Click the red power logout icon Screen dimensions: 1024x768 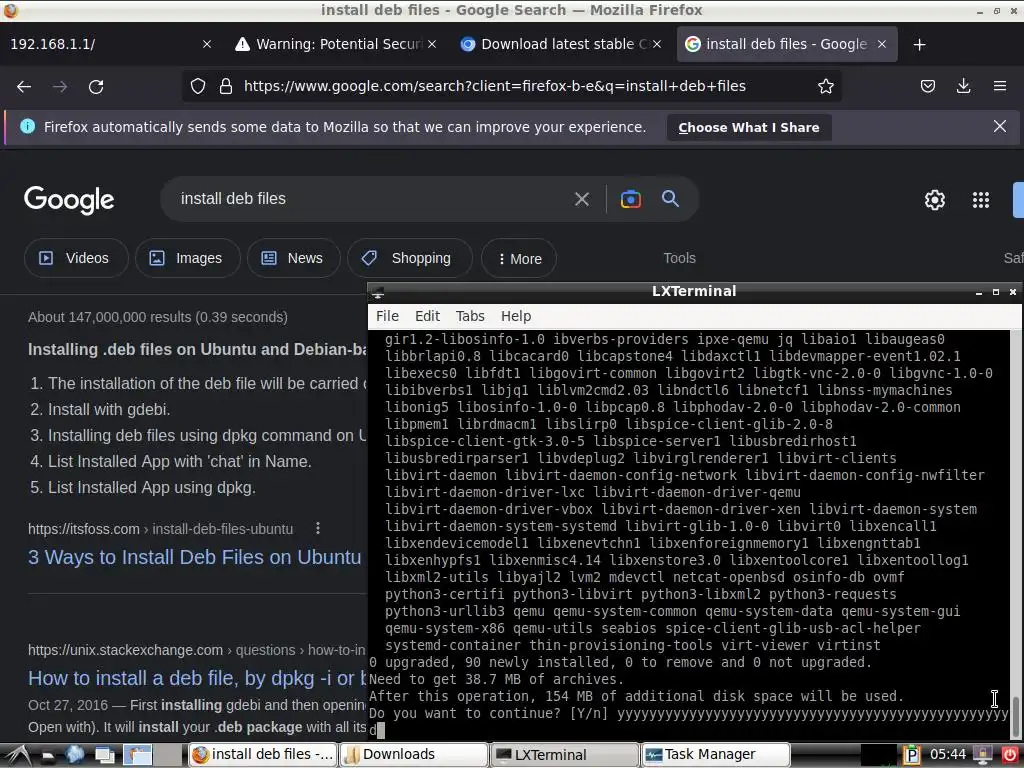point(1011,756)
